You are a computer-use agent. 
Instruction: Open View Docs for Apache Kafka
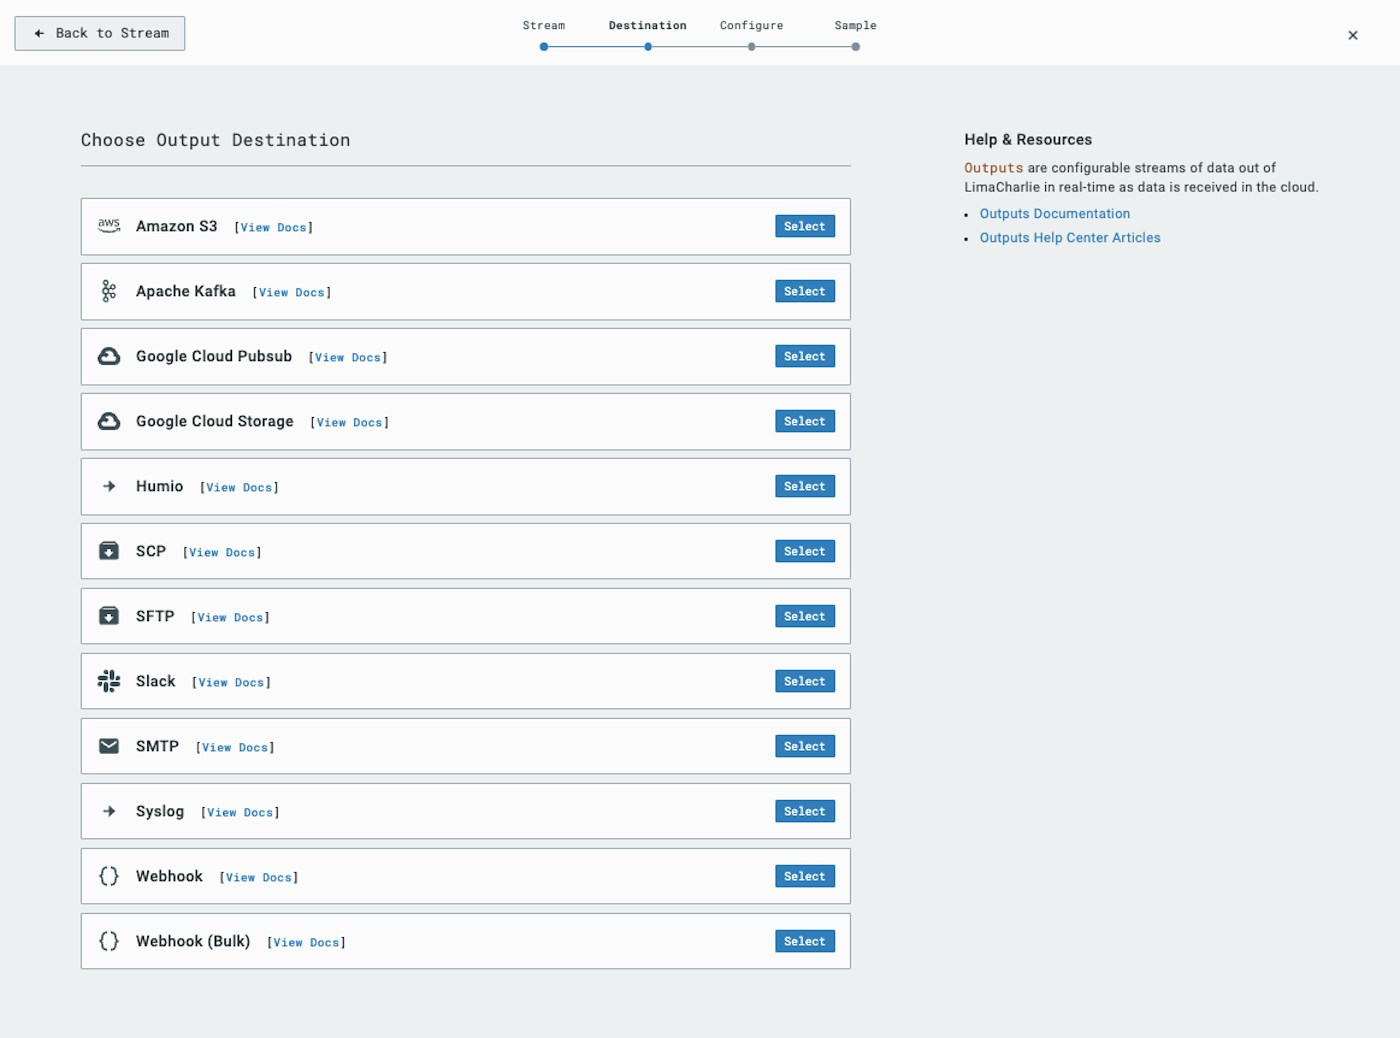[292, 293]
